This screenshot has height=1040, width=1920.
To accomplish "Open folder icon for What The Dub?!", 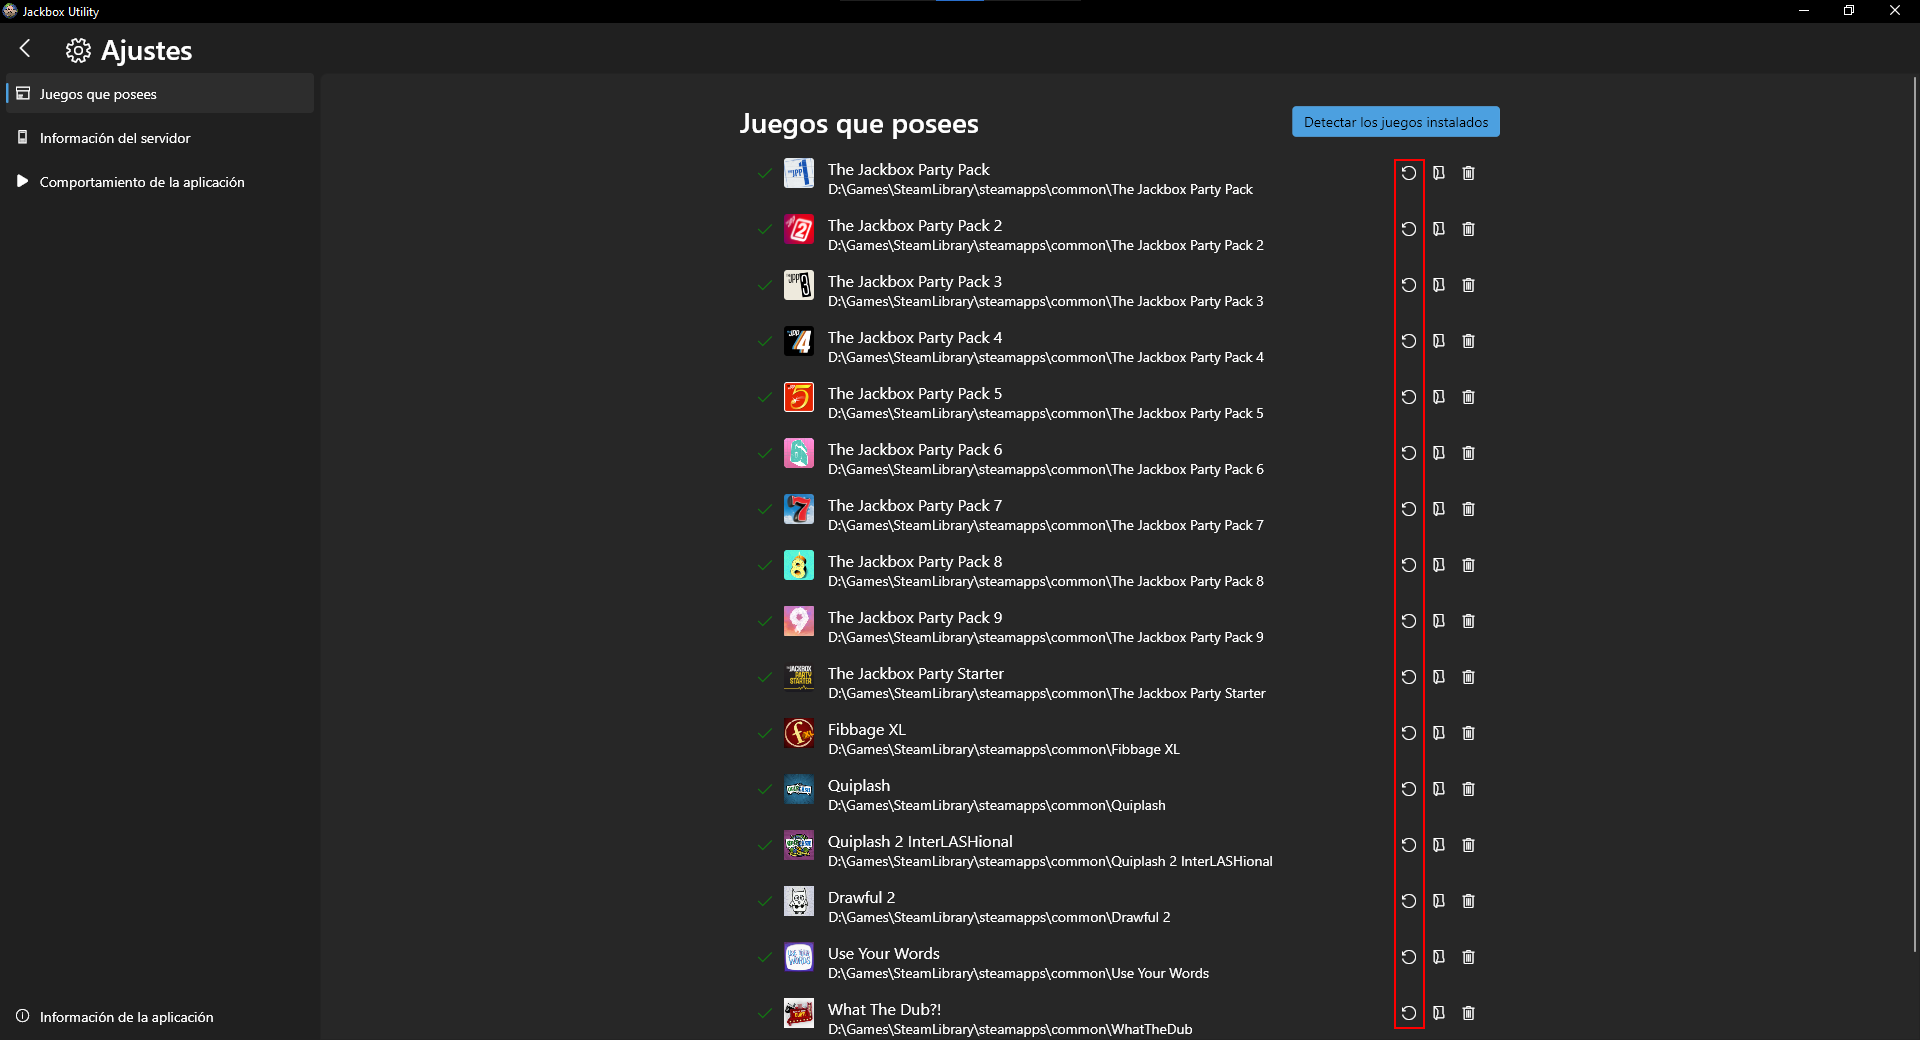I will coord(1439,1013).
